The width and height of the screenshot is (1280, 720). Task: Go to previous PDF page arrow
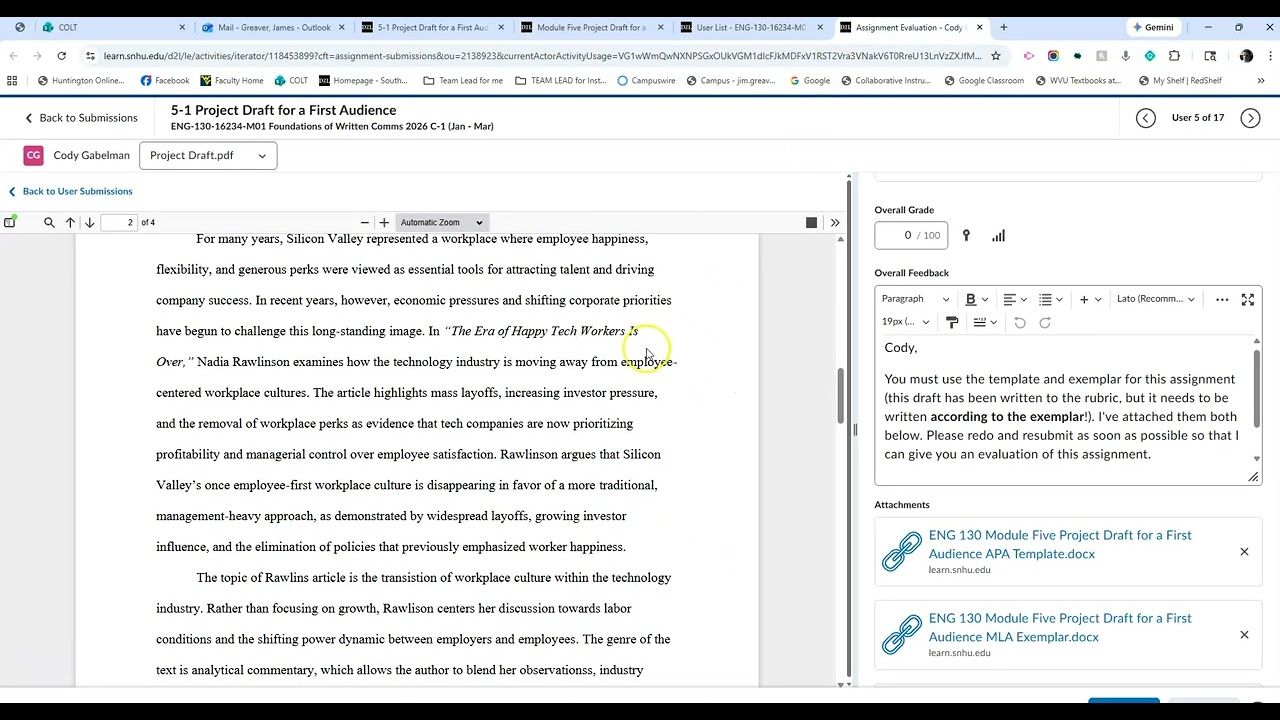tap(70, 222)
